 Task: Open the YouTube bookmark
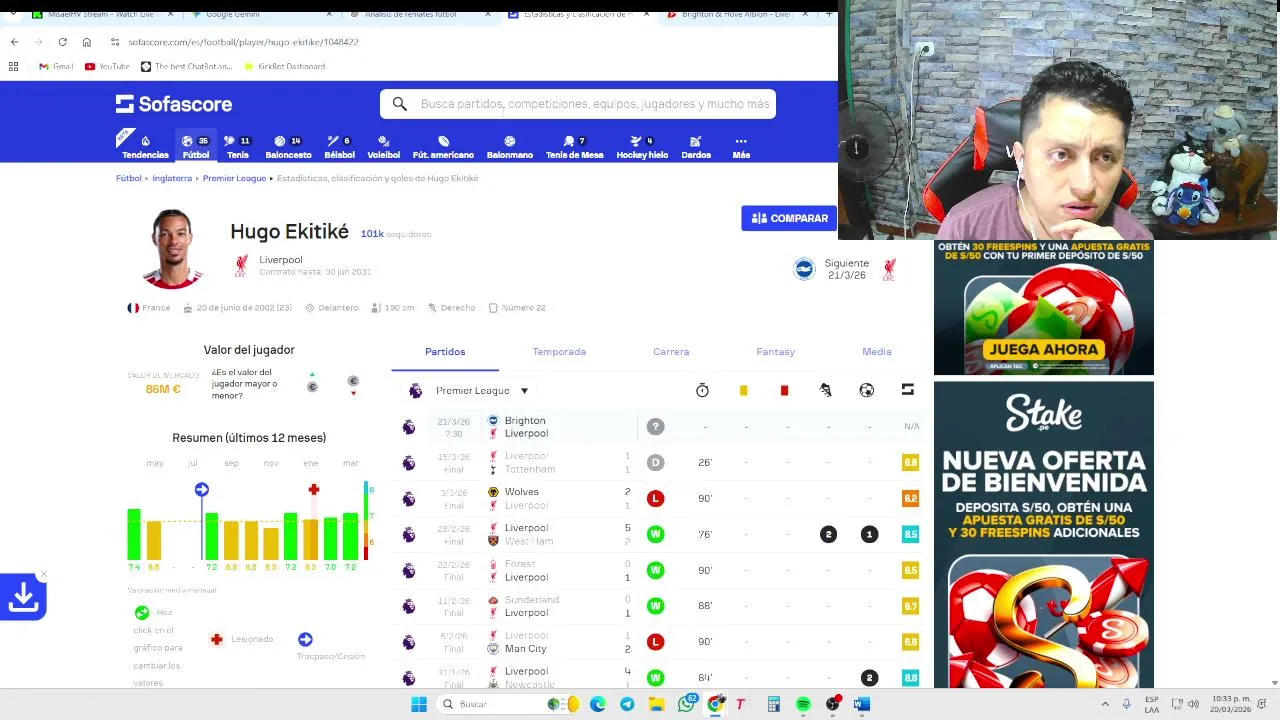(x=107, y=66)
